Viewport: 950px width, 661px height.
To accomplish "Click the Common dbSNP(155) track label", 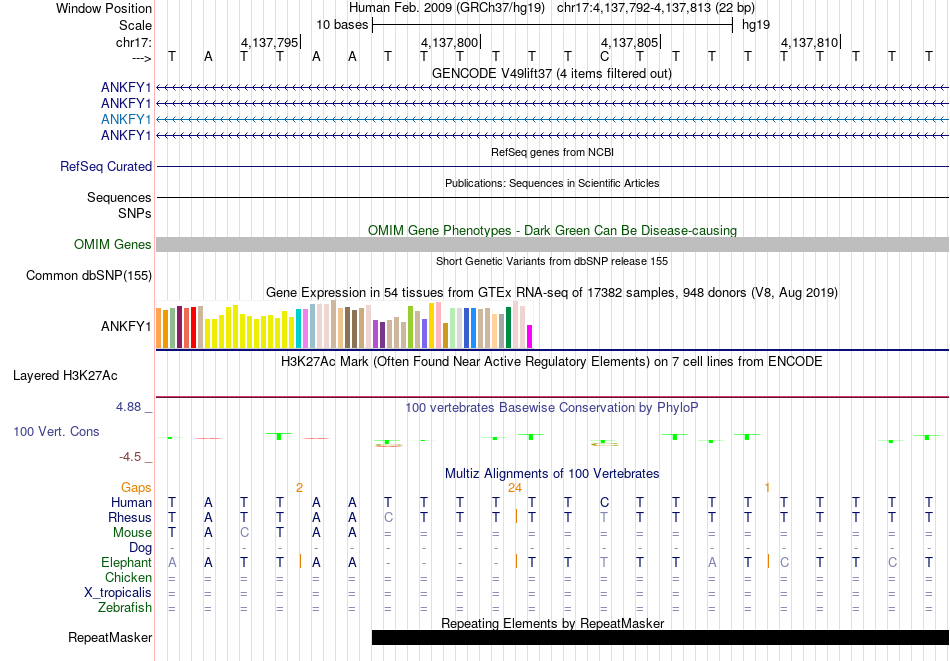I will coord(89,276).
